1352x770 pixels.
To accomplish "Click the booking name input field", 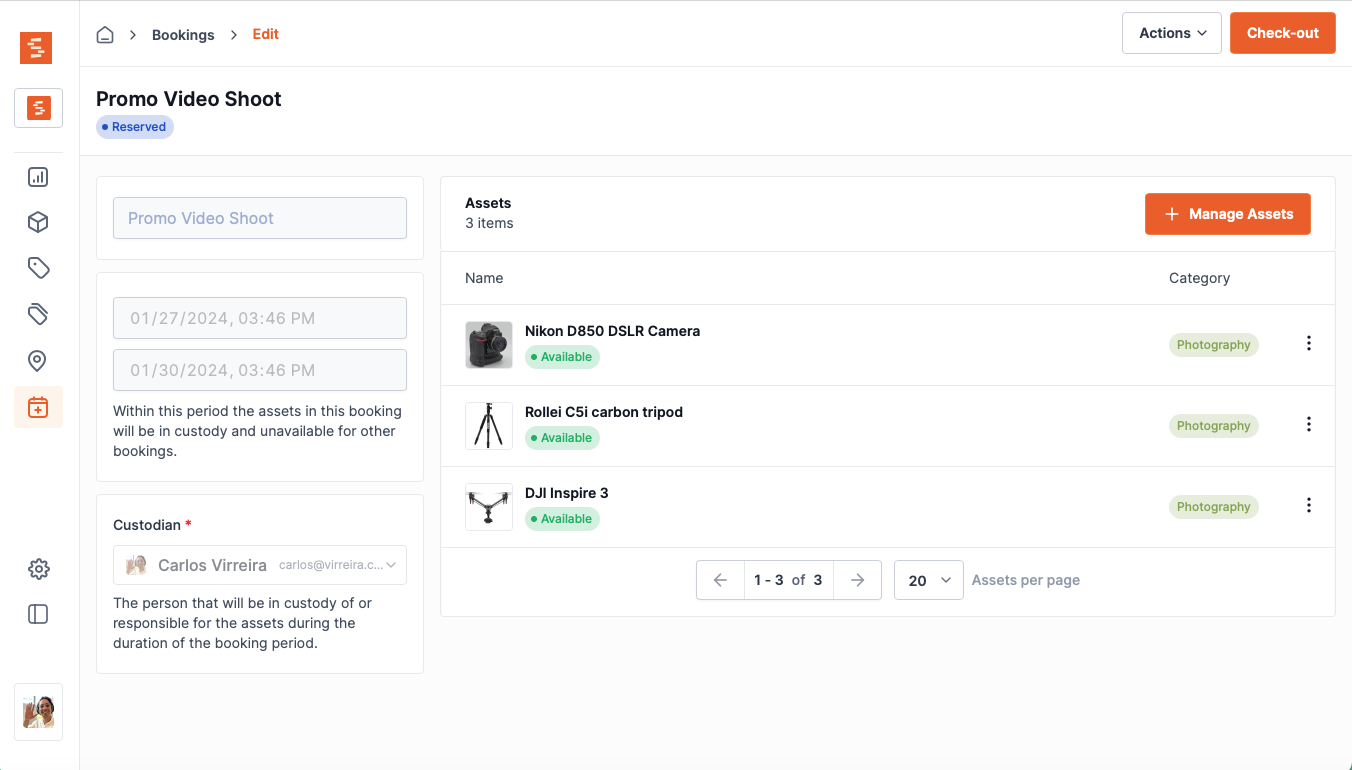I will pyautogui.click(x=260, y=218).
